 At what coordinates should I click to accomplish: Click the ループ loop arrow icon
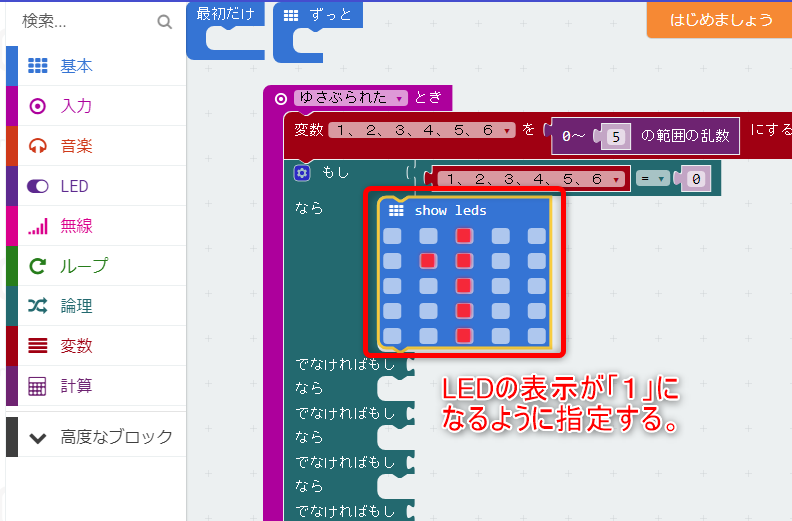click(38, 266)
